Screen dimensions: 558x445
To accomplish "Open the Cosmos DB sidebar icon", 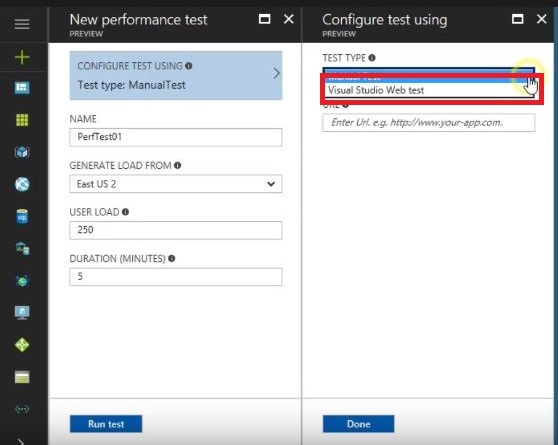I will (x=22, y=281).
